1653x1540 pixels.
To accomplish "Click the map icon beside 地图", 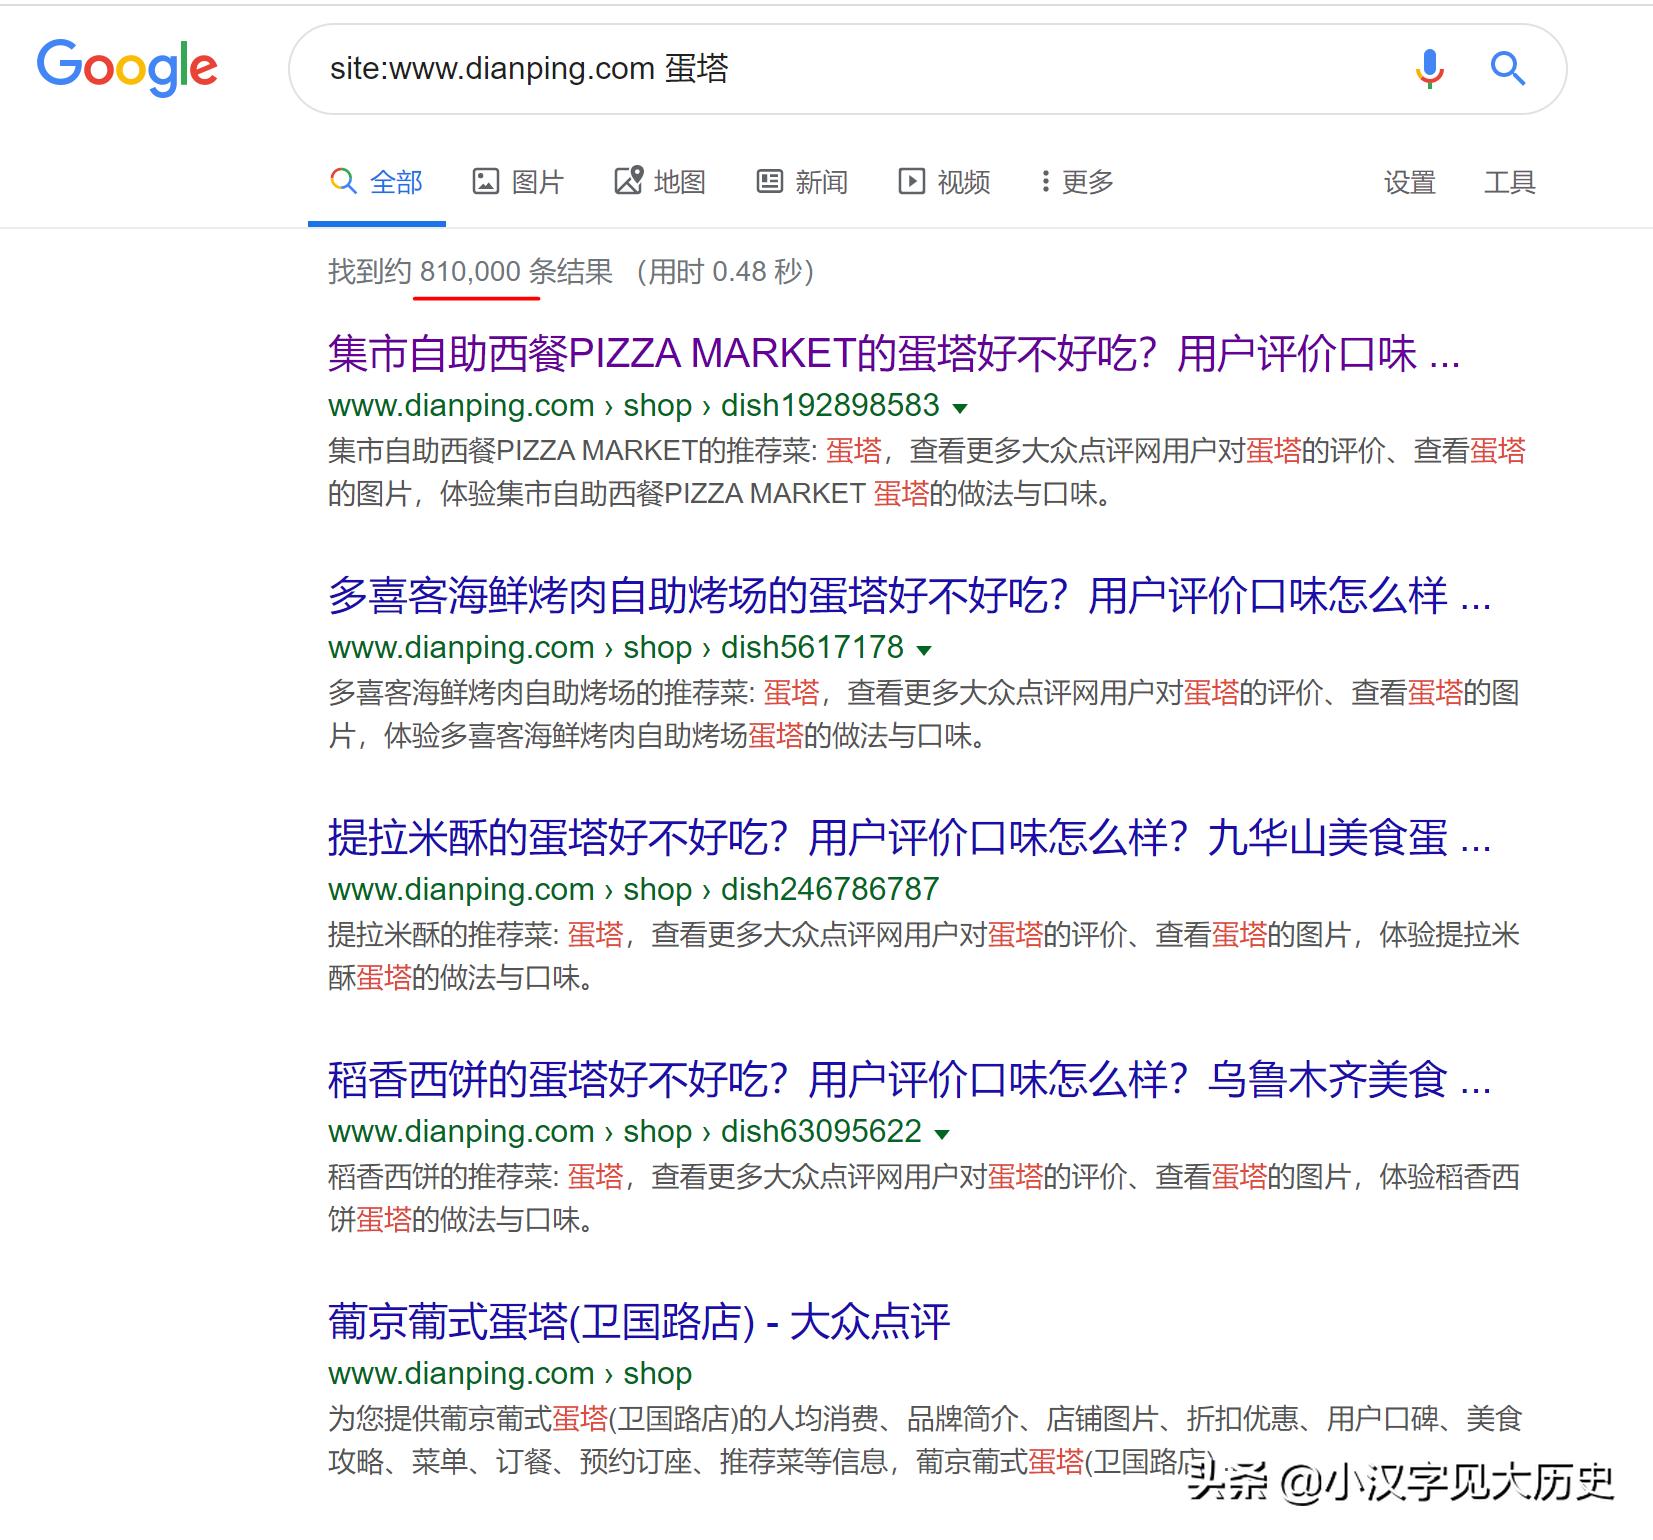I will [628, 181].
